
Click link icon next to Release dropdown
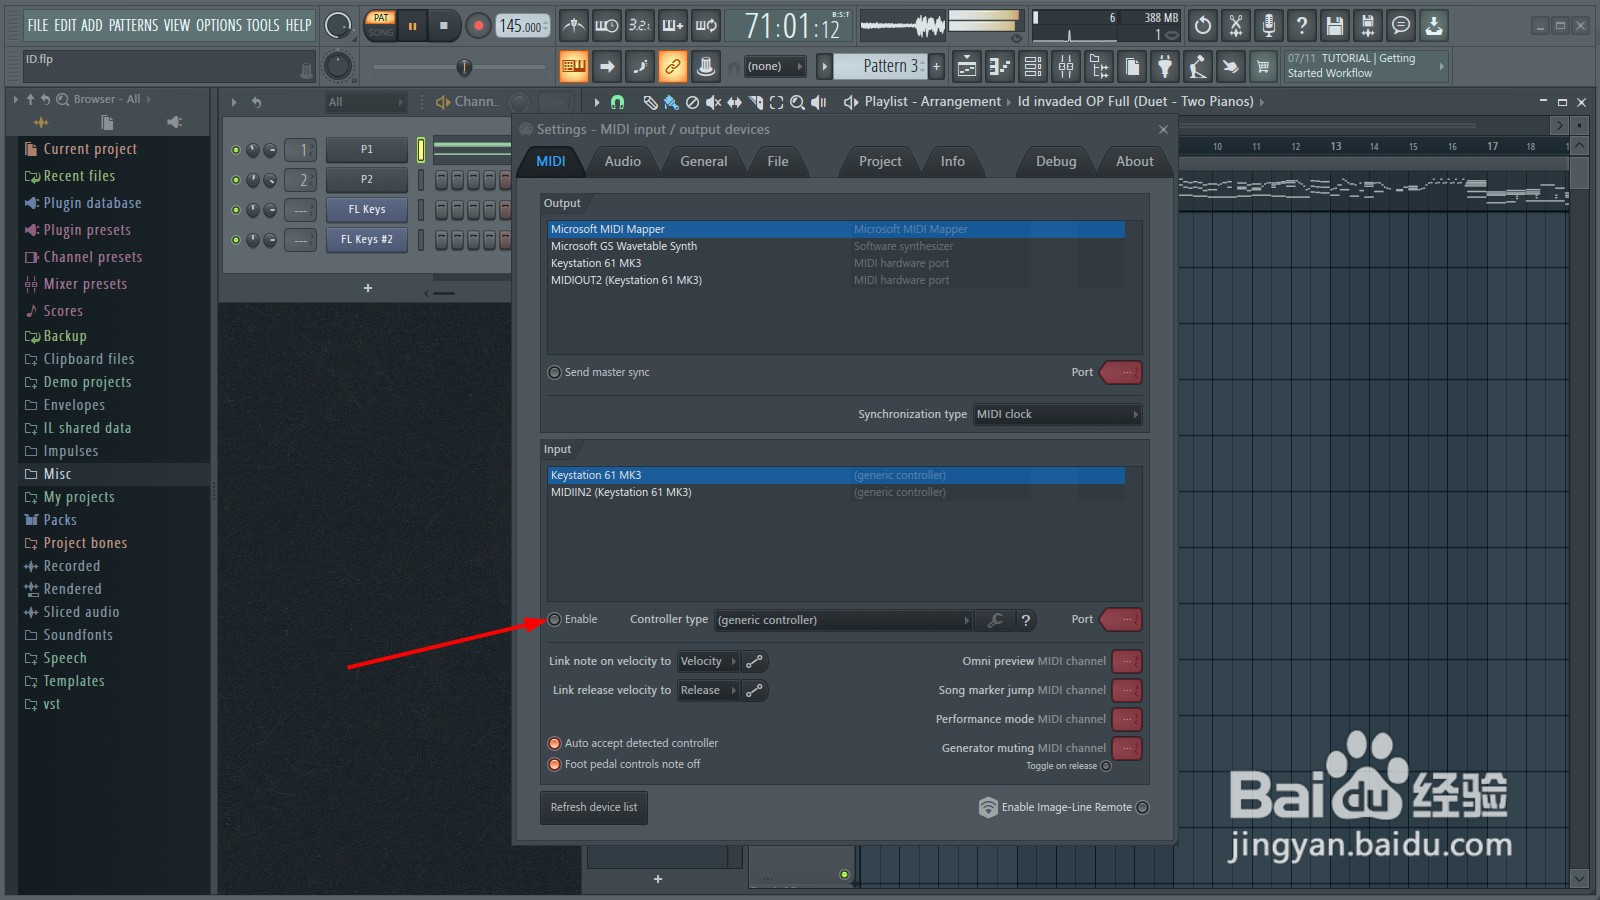tap(755, 690)
